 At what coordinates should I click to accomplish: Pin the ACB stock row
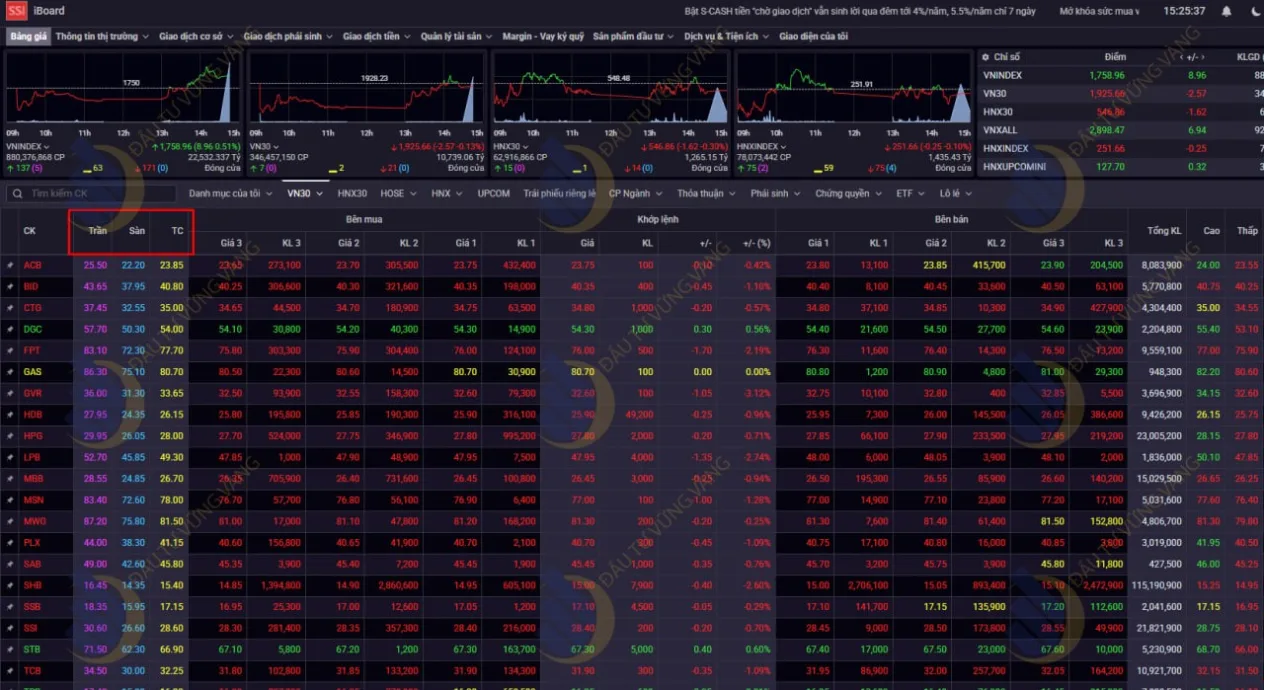click(10, 265)
